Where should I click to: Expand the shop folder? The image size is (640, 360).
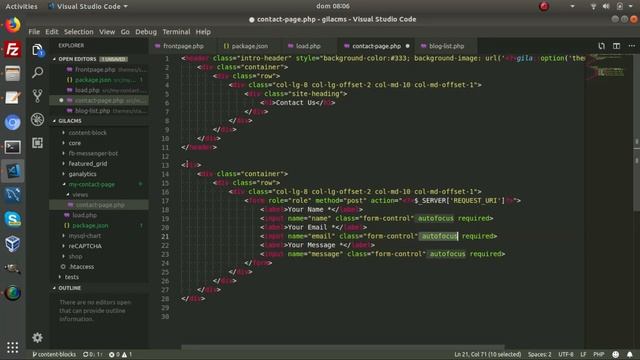76,256
